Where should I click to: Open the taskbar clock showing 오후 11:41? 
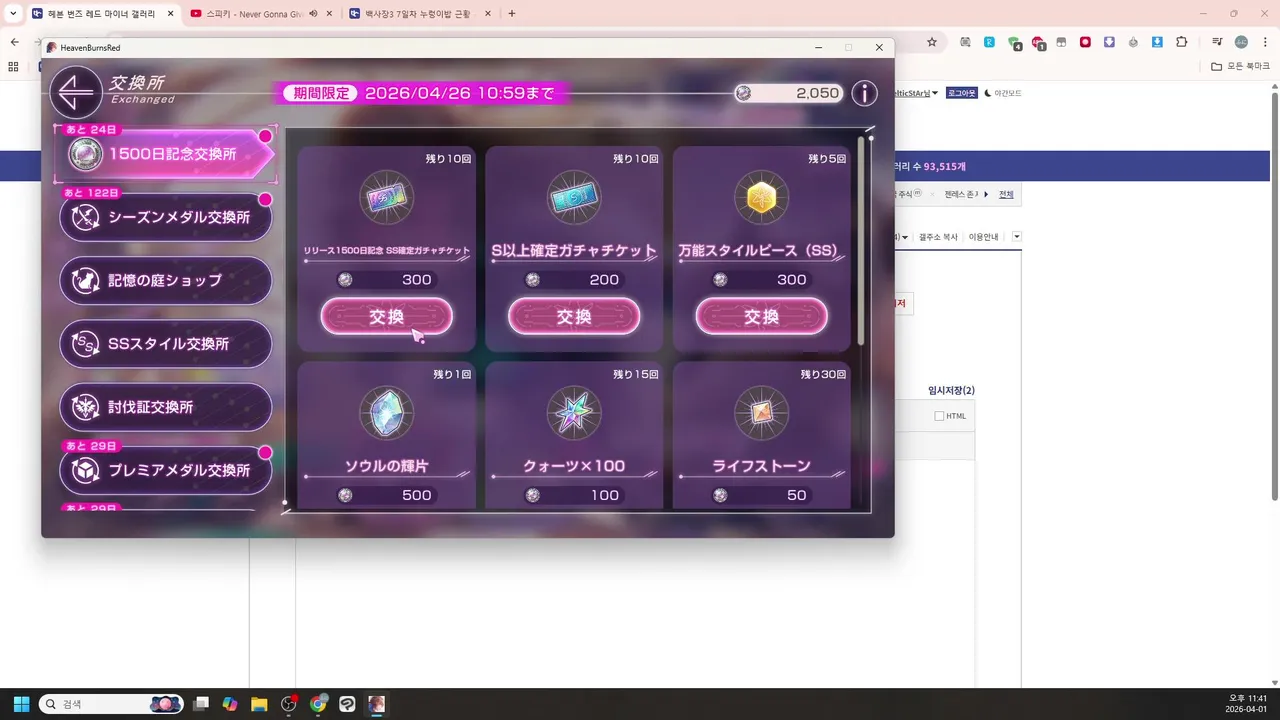coord(1247,704)
